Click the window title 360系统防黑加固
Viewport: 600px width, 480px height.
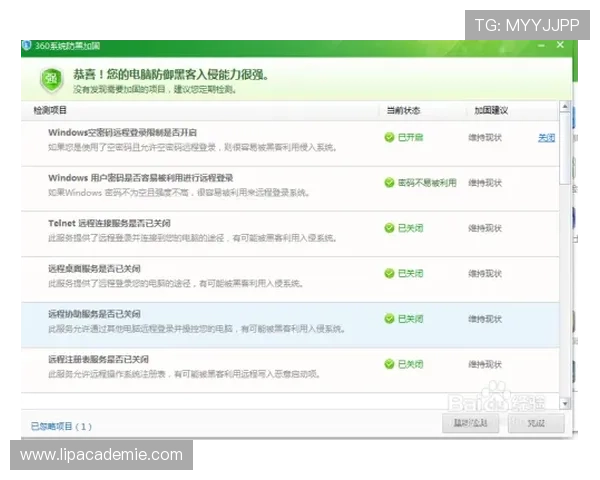point(67,46)
